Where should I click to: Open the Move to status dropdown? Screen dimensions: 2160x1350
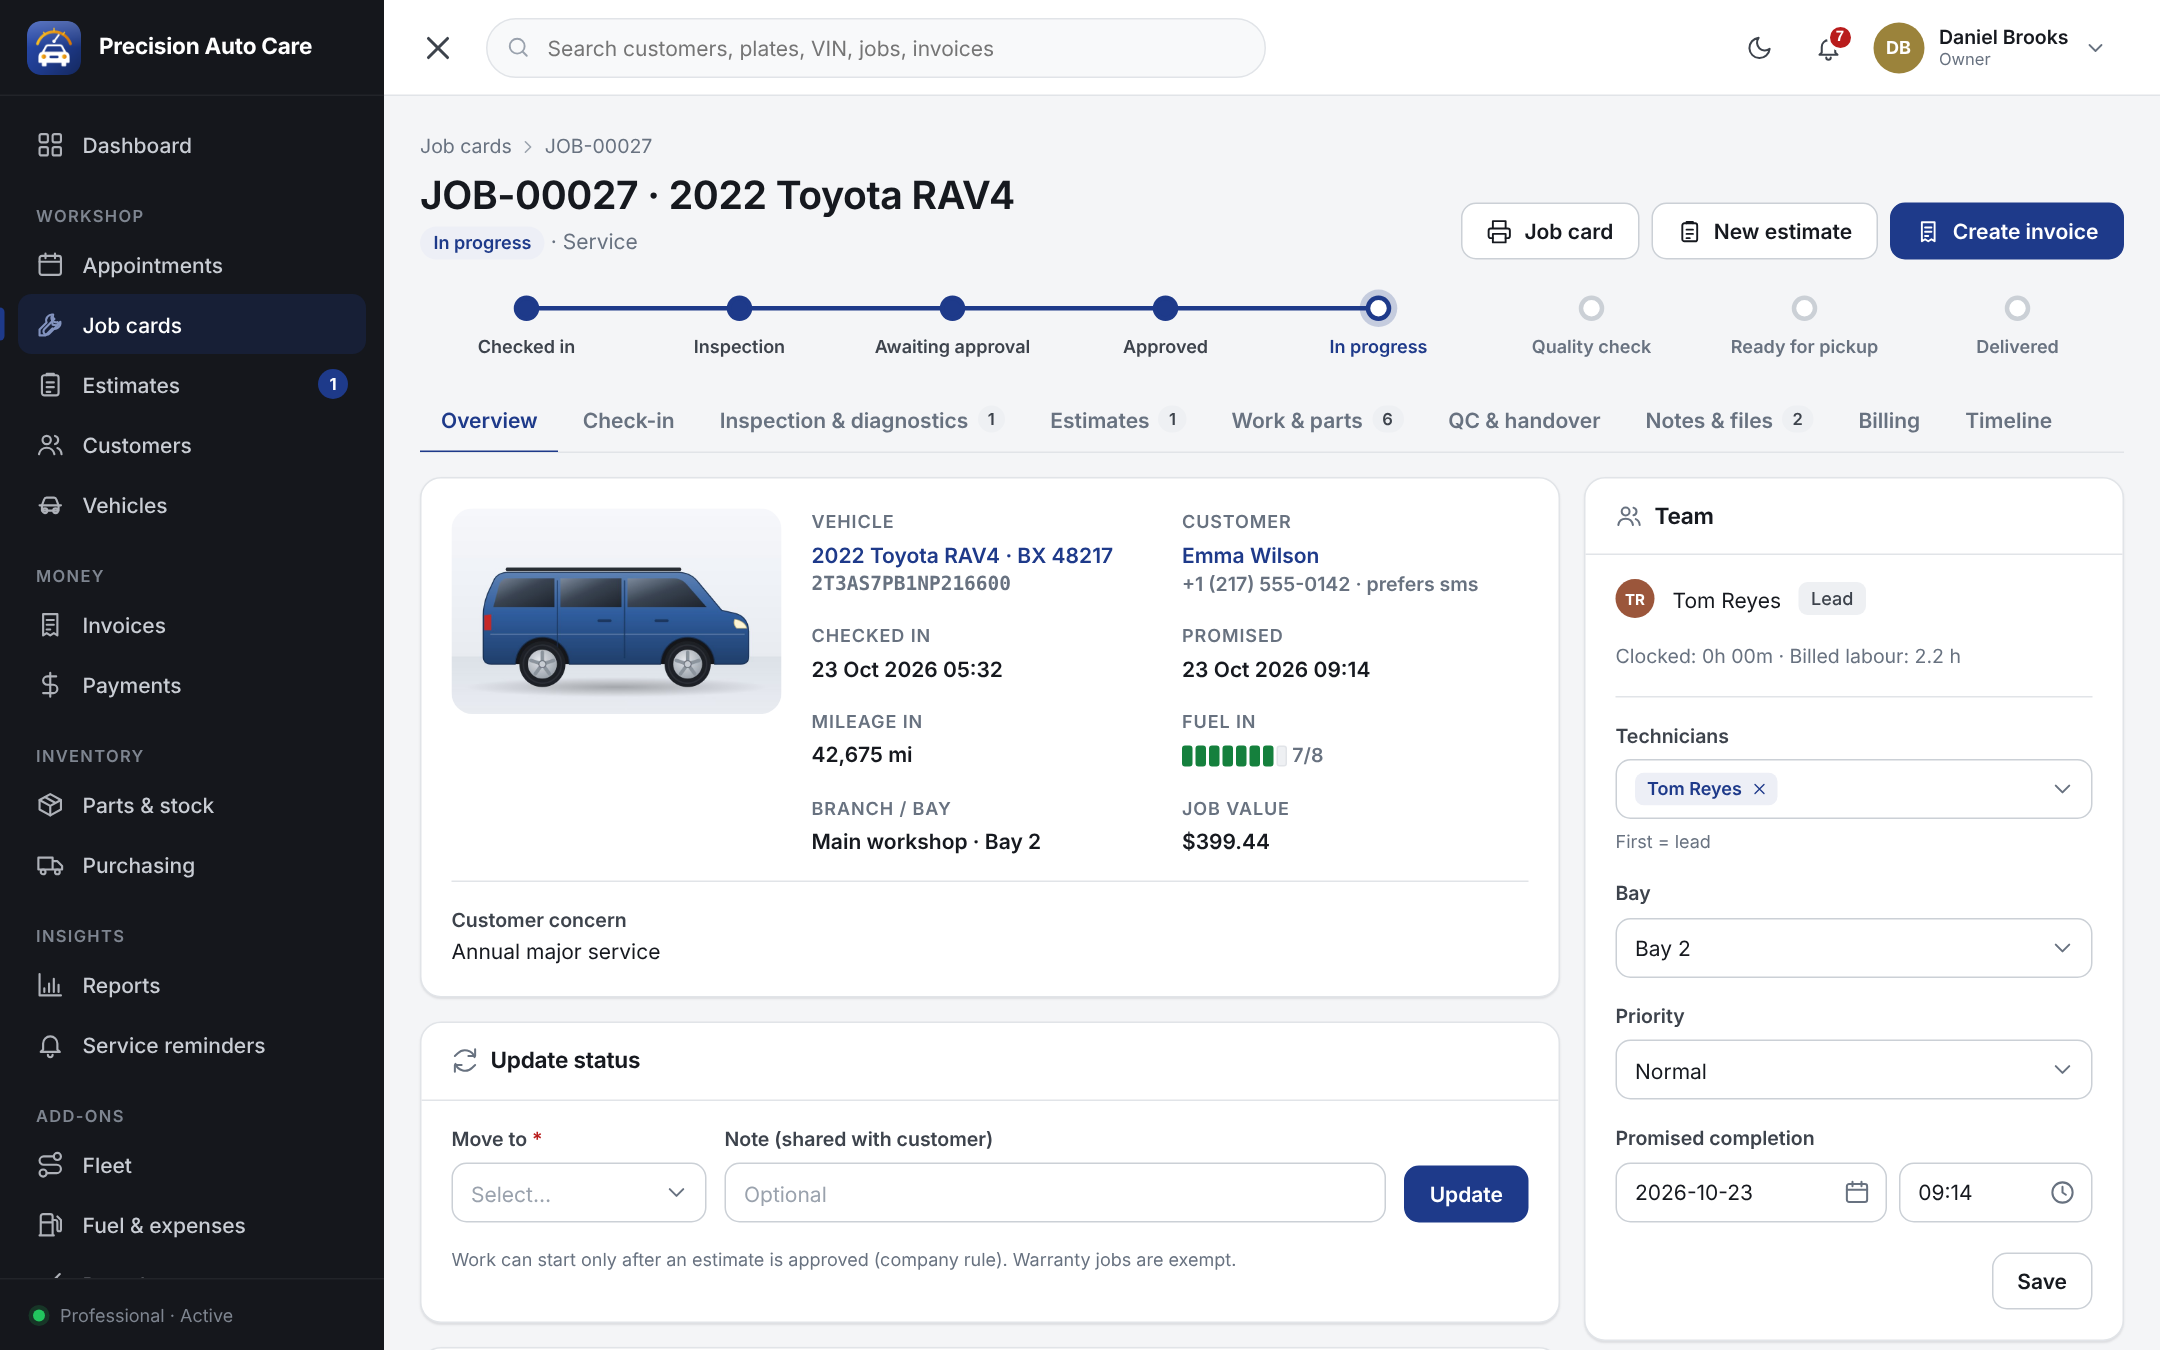579,1192
